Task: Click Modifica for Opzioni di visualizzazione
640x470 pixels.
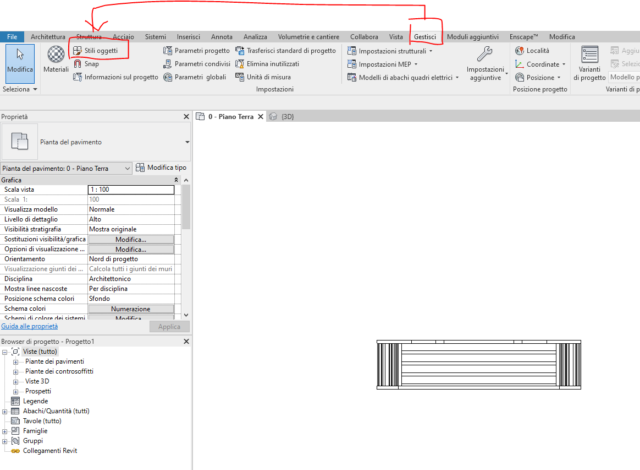Action: (x=131, y=249)
